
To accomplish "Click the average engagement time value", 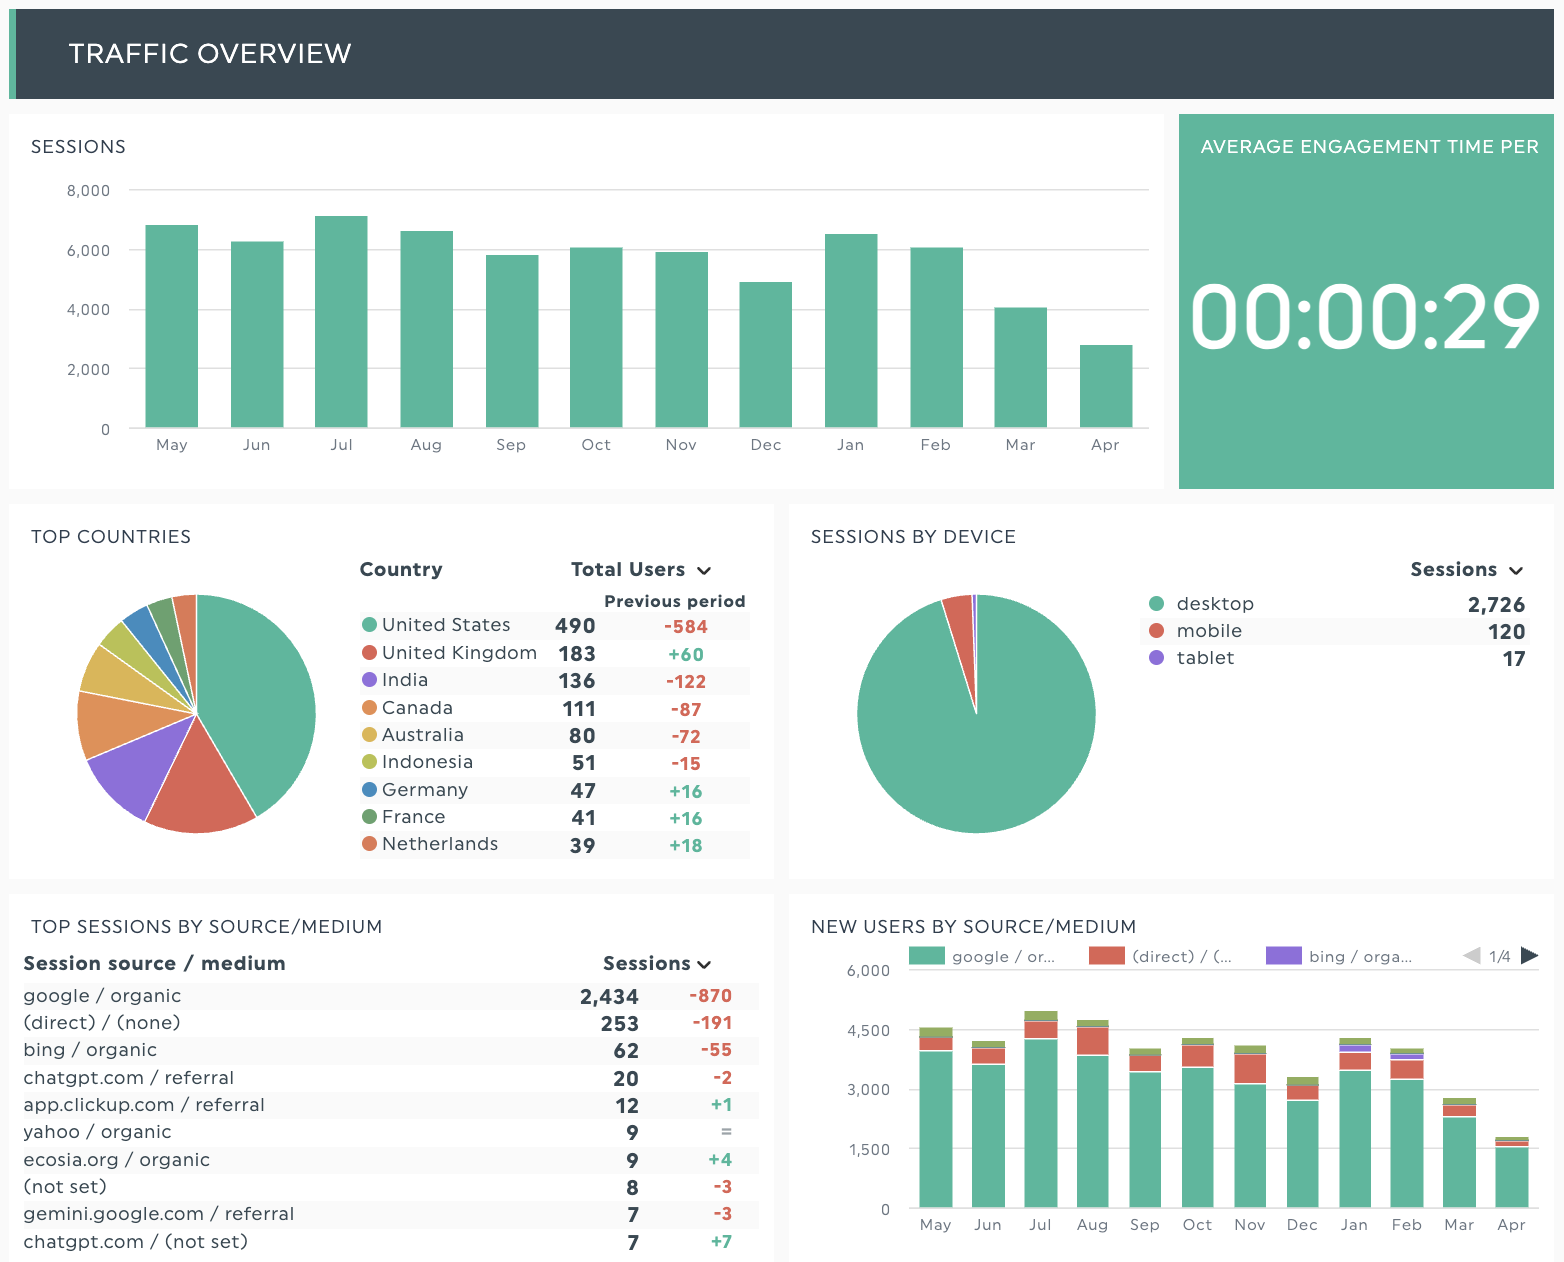I will (x=1365, y=318).
